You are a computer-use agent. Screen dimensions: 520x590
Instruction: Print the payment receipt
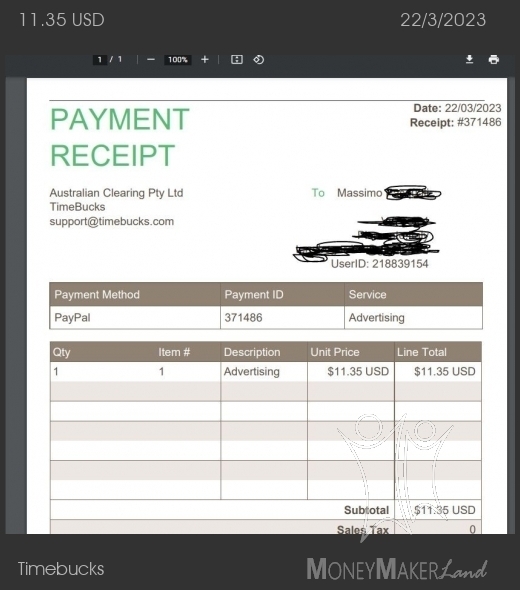pos(494,59)
